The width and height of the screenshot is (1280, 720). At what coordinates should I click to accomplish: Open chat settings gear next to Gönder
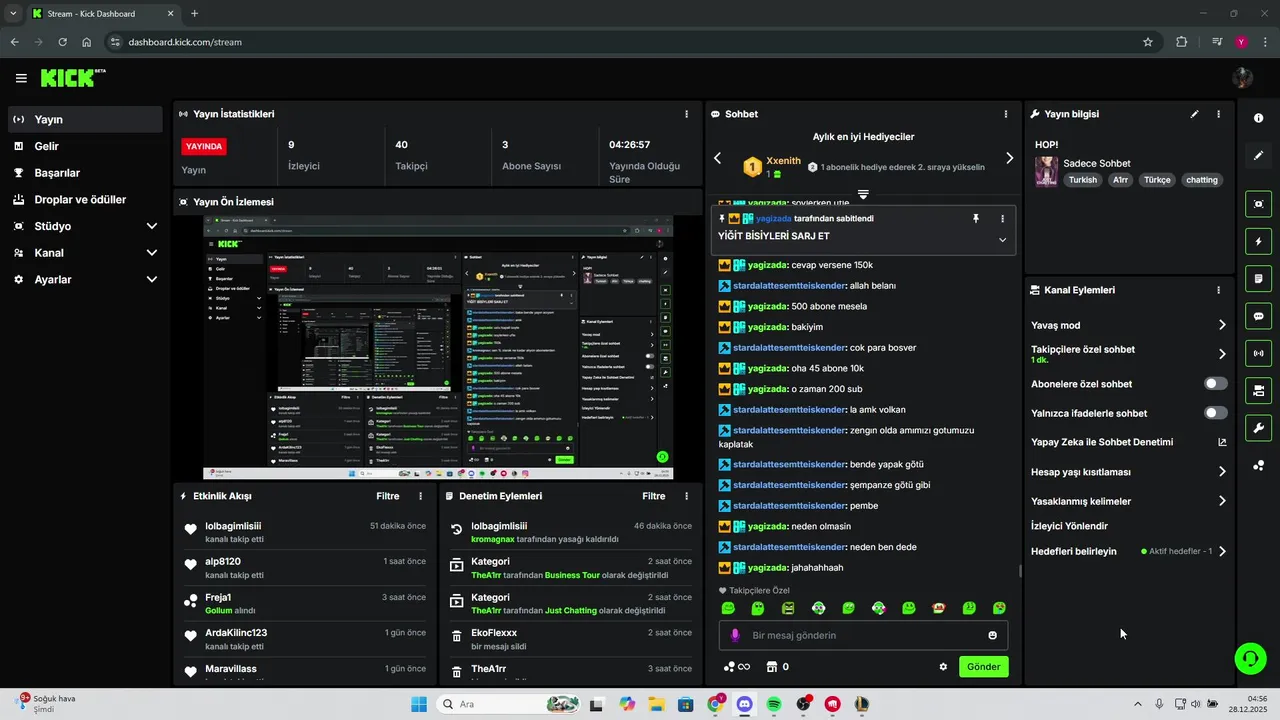(x=943, y=667)
